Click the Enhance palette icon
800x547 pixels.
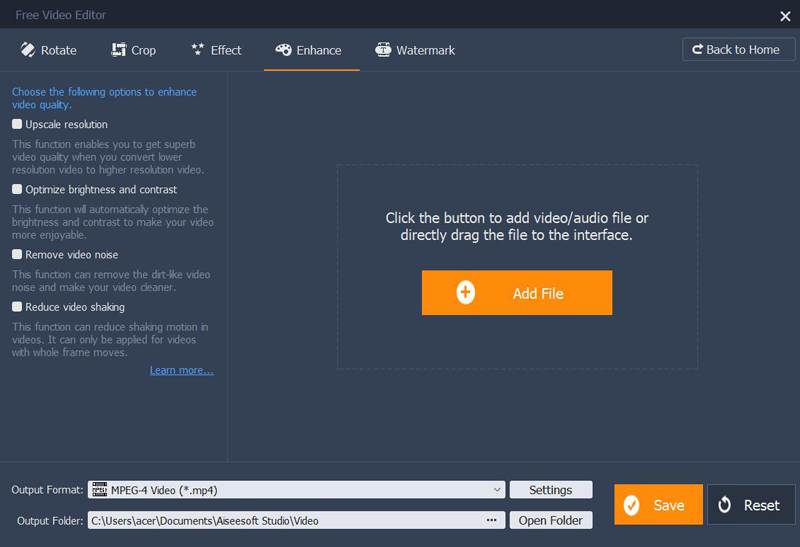point(283,50)
